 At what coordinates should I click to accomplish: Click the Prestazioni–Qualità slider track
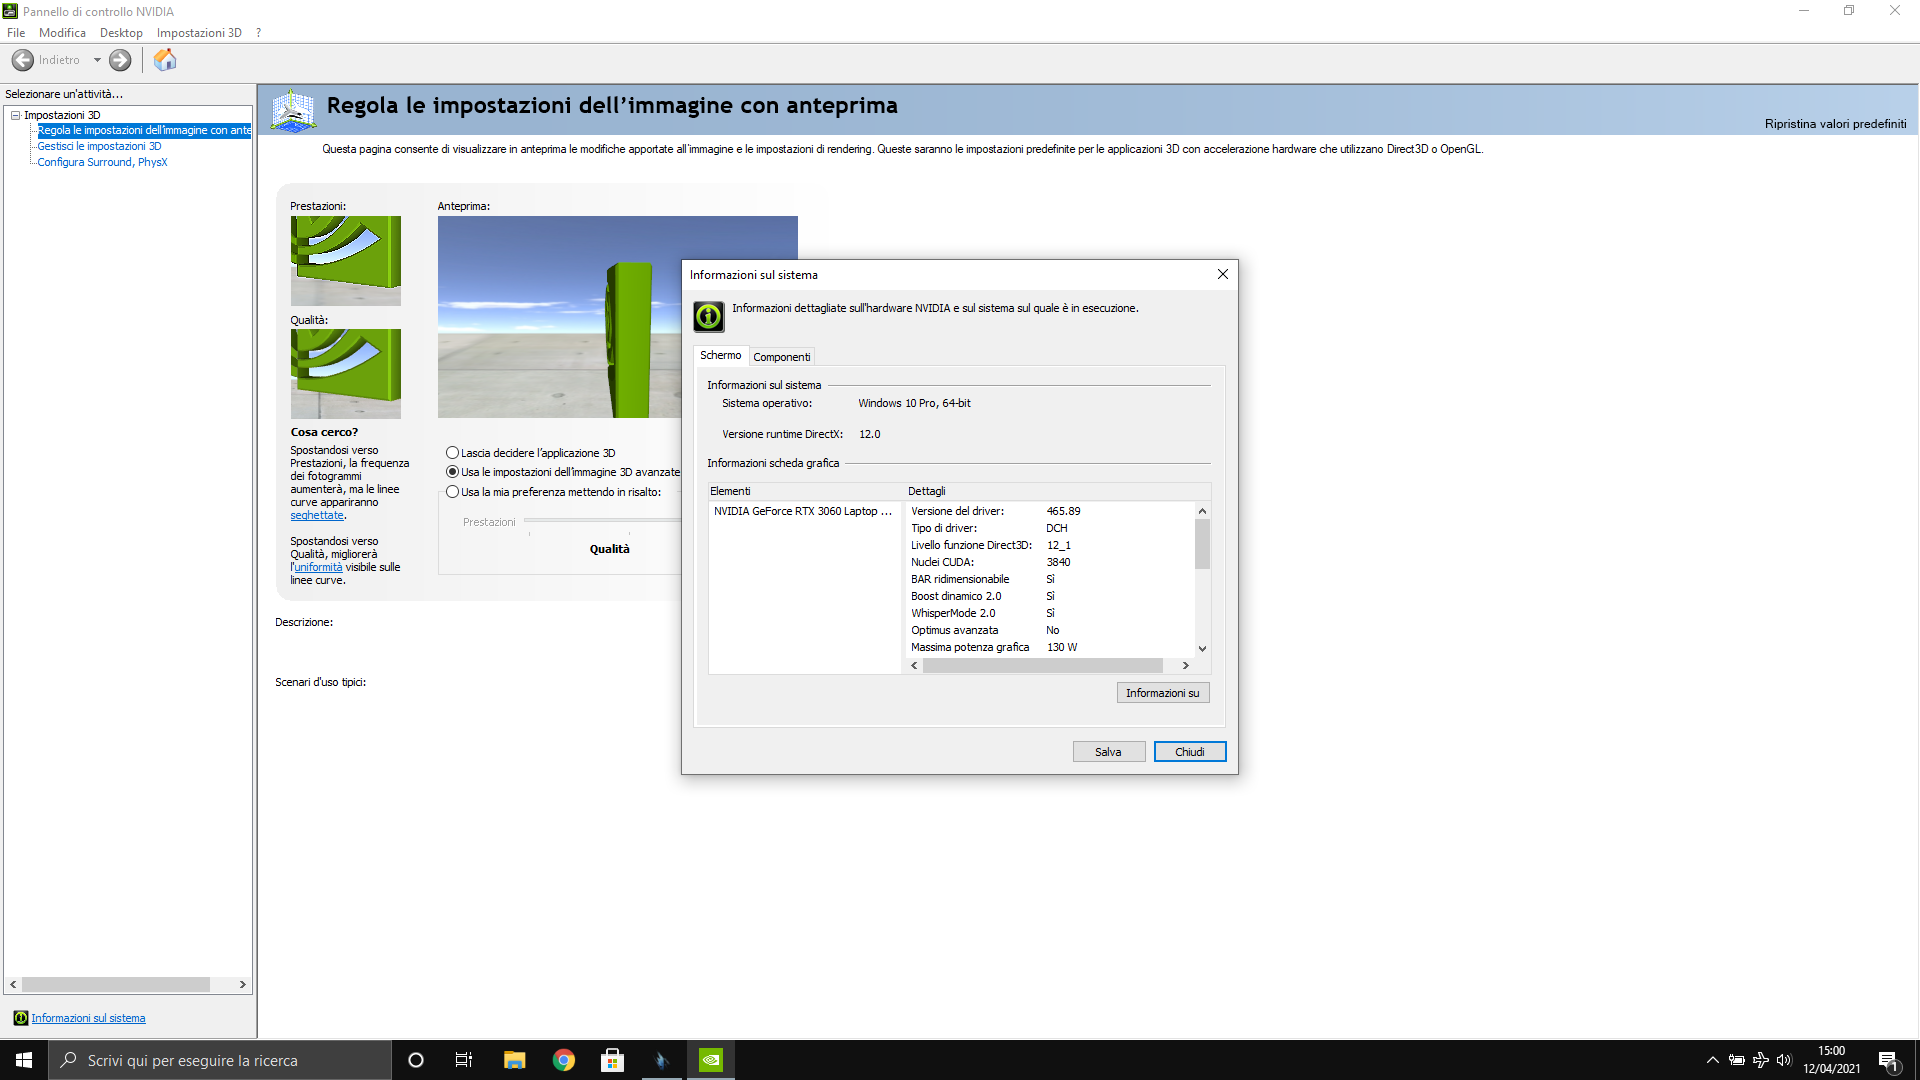pyautogui.click(x=602, y=520)
